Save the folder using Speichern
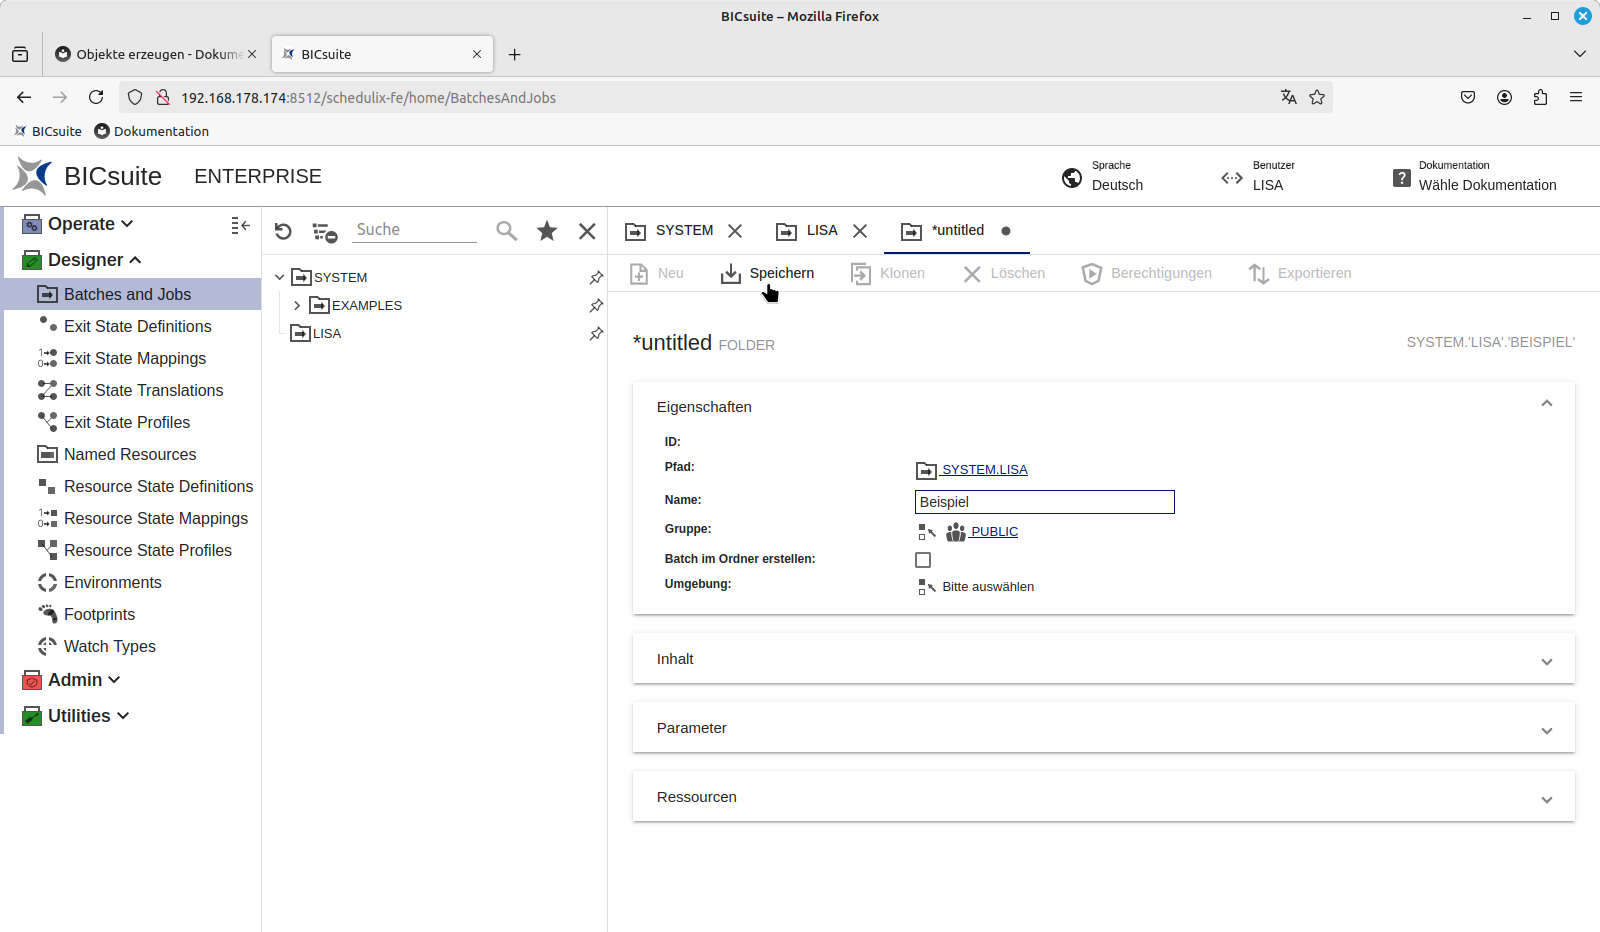 coord(768,273)
